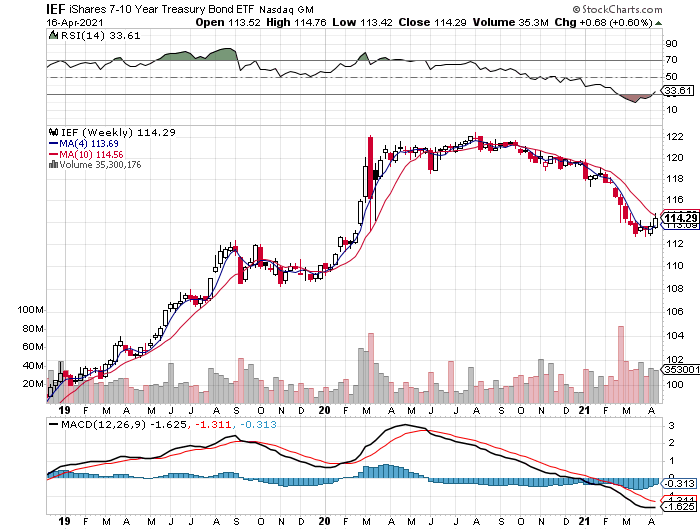Viewport: 700px width, 530px height.
Task: Click the blue MA(4) 113.69 legend entry
Action: (x=83, y=144)
